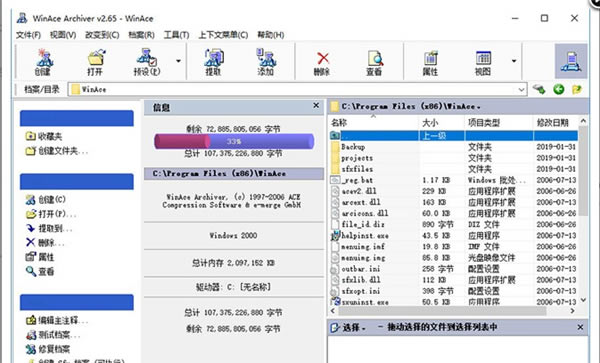Open the 档案/目录 path combo box dropdown
Image resolution: width=600 pixels, height=363 pixels.
click(x=521, y=90)
